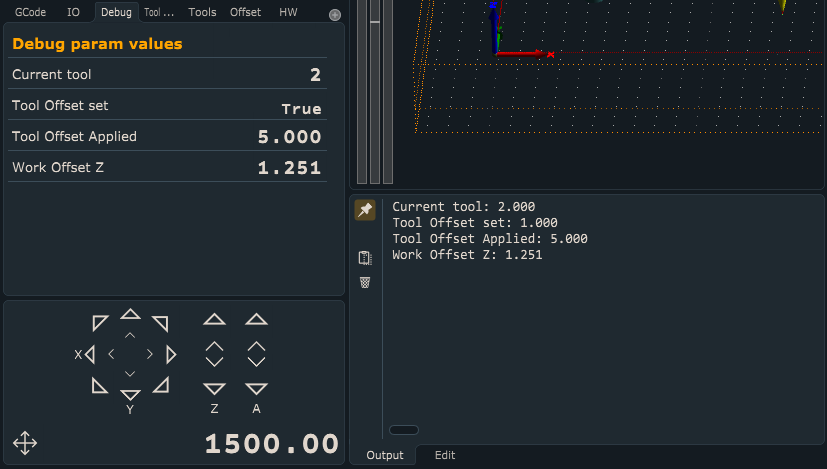The image size is (827, 469).
Task: Jog diagonally with top-left corner arrow
Action: 100,323
